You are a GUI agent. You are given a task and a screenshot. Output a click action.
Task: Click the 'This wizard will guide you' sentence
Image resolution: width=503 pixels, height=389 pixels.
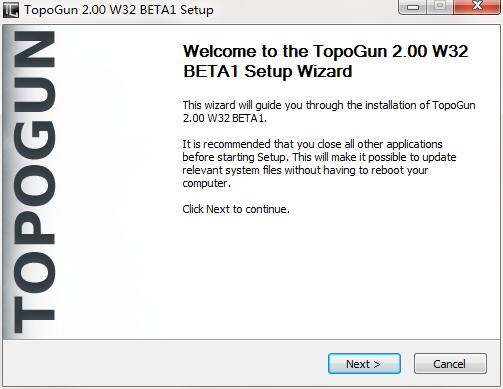click(x=329, y=105)
